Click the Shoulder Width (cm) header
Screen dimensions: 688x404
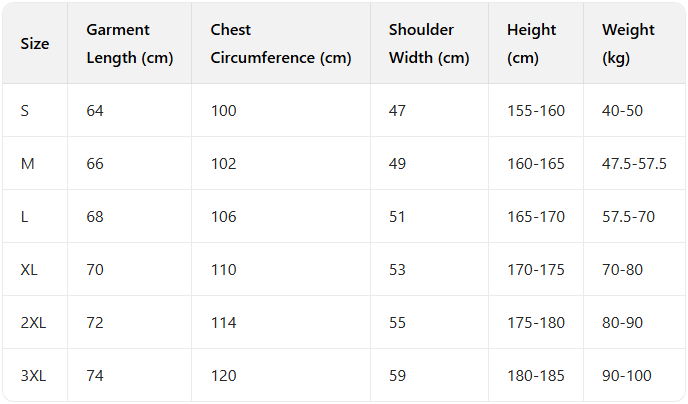point(429,44)
